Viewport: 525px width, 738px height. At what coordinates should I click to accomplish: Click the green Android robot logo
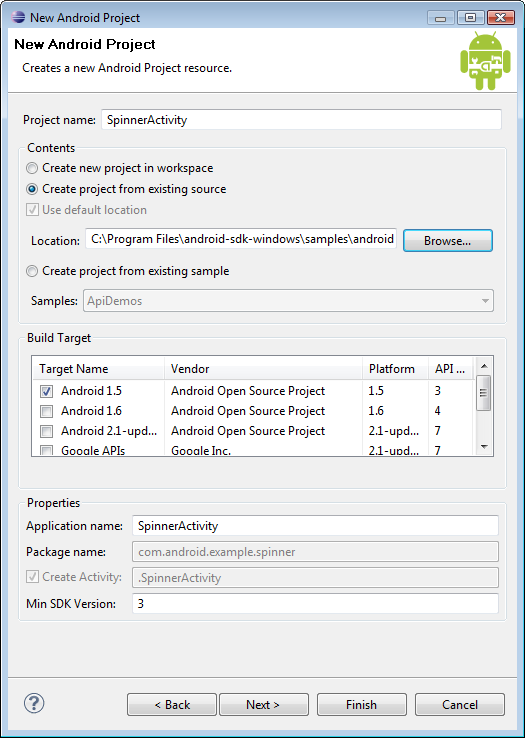[x=485, y=60]
